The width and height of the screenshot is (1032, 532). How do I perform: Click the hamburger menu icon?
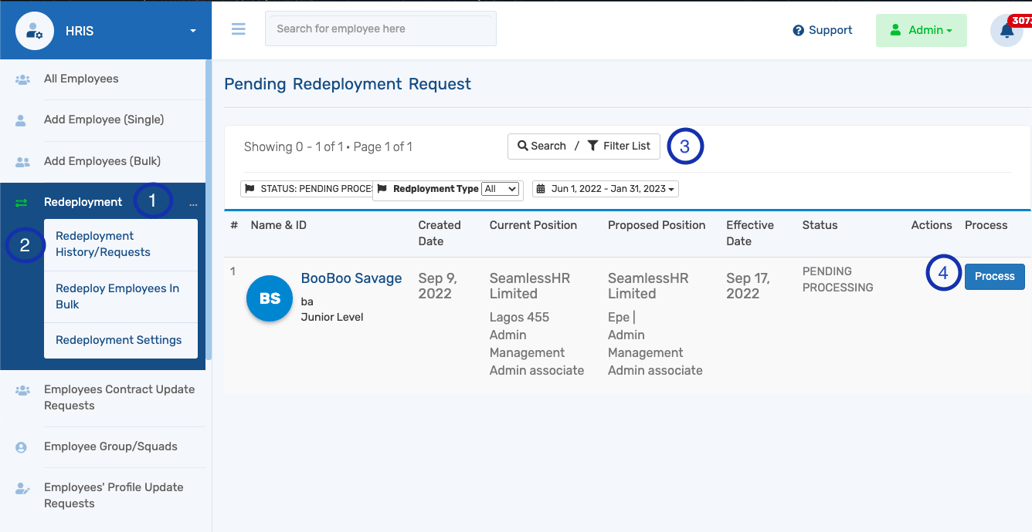click(x=238, y=29)
